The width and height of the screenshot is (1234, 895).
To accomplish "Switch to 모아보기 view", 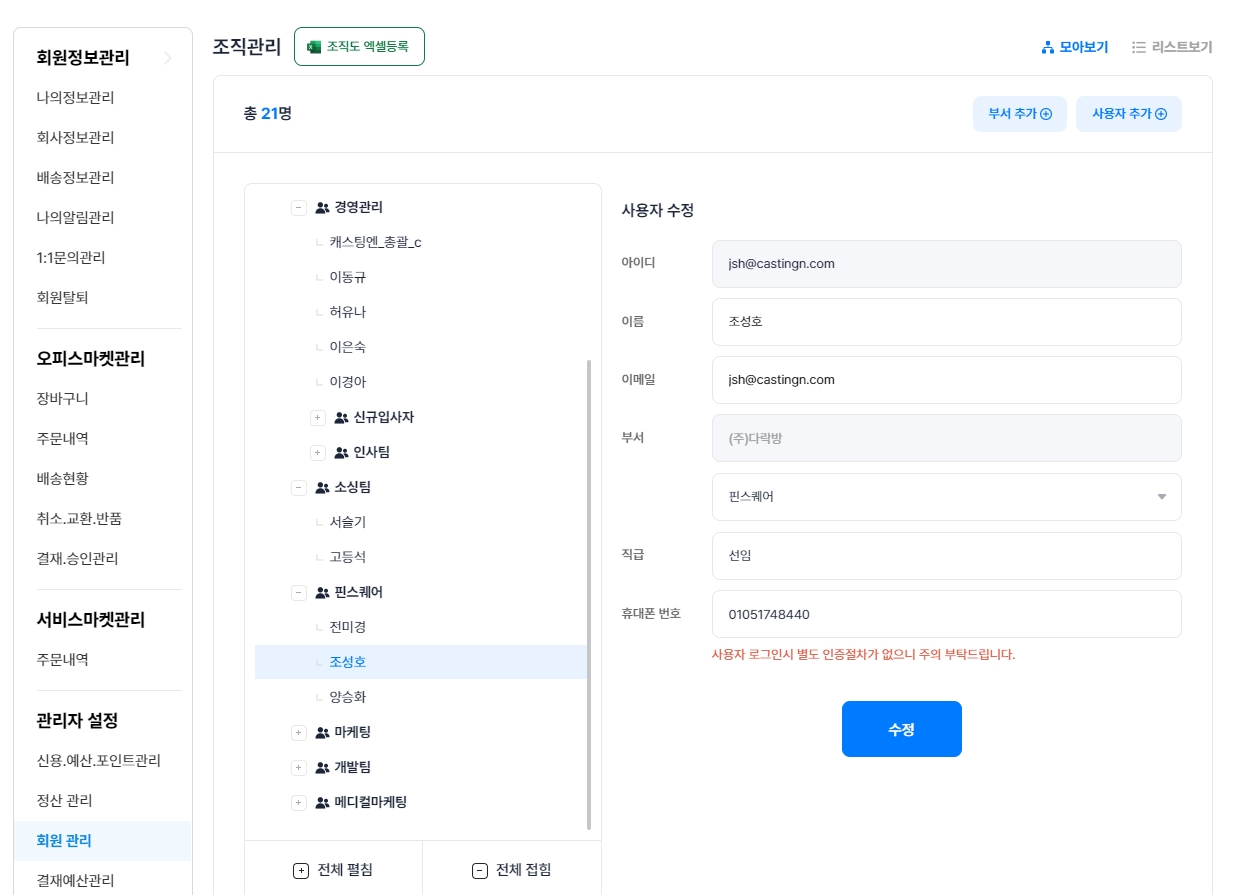I will click(x=1075, y=47).
